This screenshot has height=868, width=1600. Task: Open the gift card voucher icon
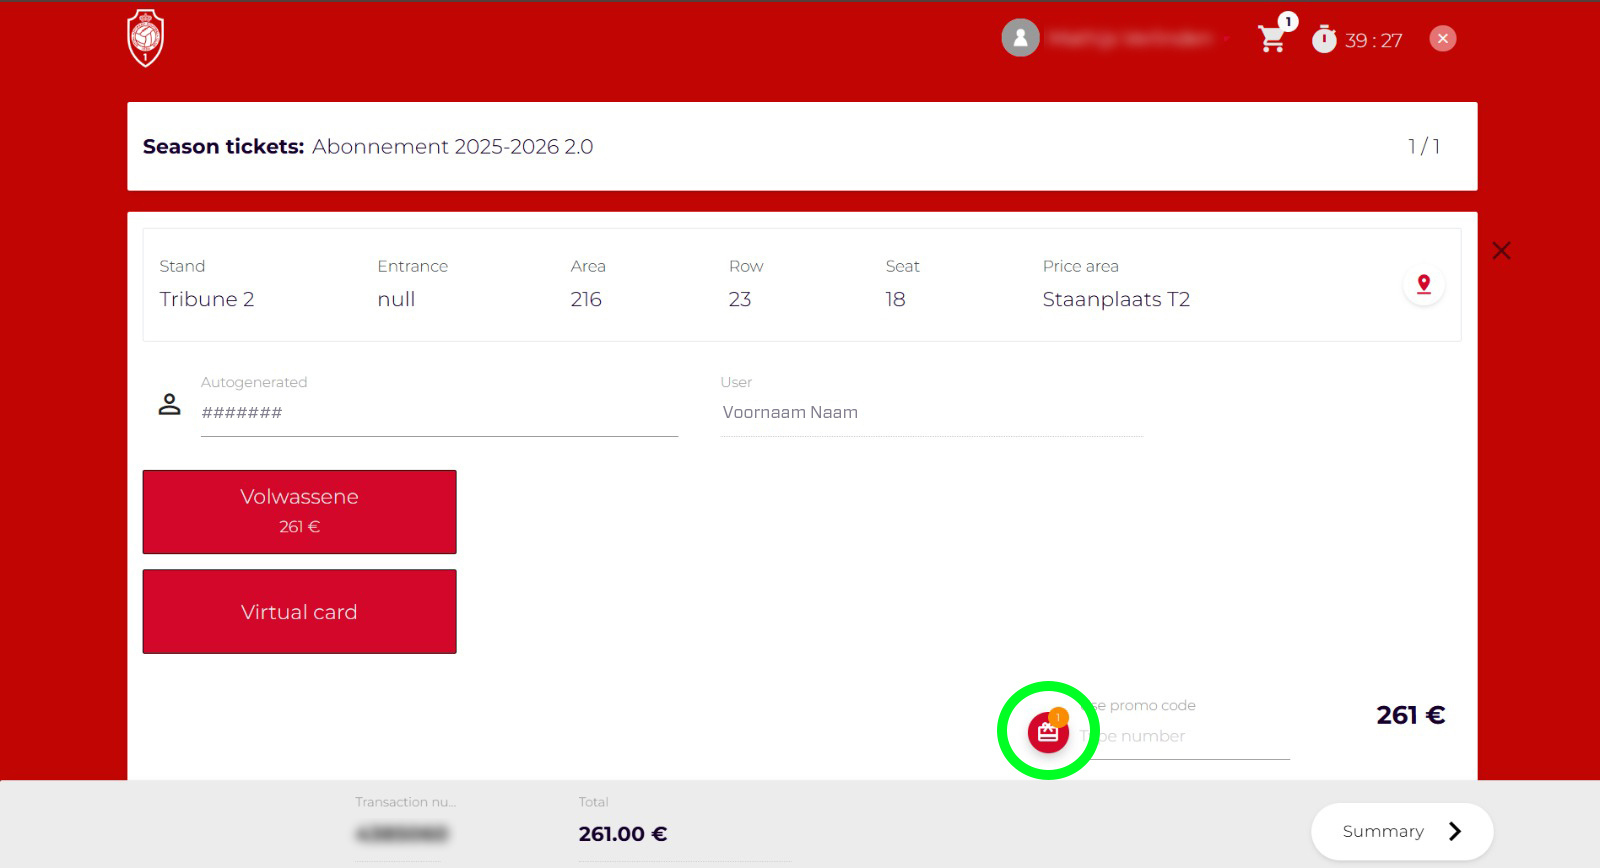pyautogui.click(x=1047, y=732)
